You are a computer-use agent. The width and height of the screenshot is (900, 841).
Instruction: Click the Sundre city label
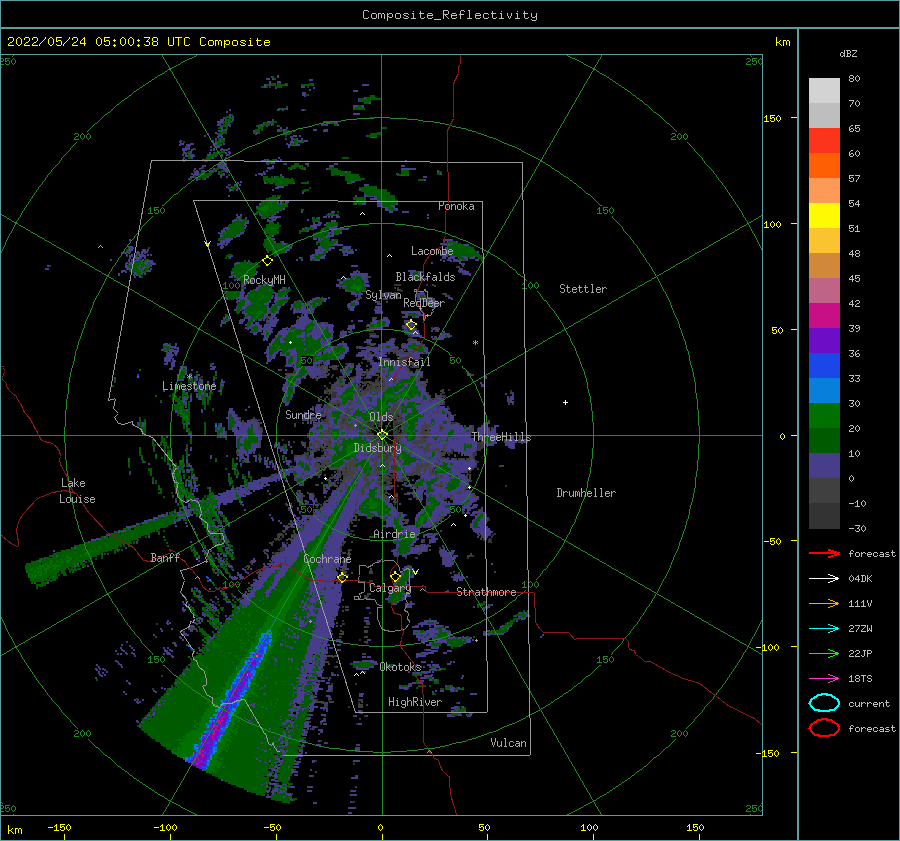pos(303,414)
